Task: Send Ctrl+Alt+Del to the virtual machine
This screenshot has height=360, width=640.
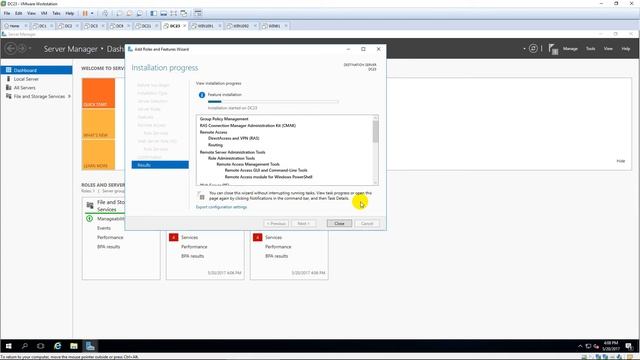Action: (105, 13)
